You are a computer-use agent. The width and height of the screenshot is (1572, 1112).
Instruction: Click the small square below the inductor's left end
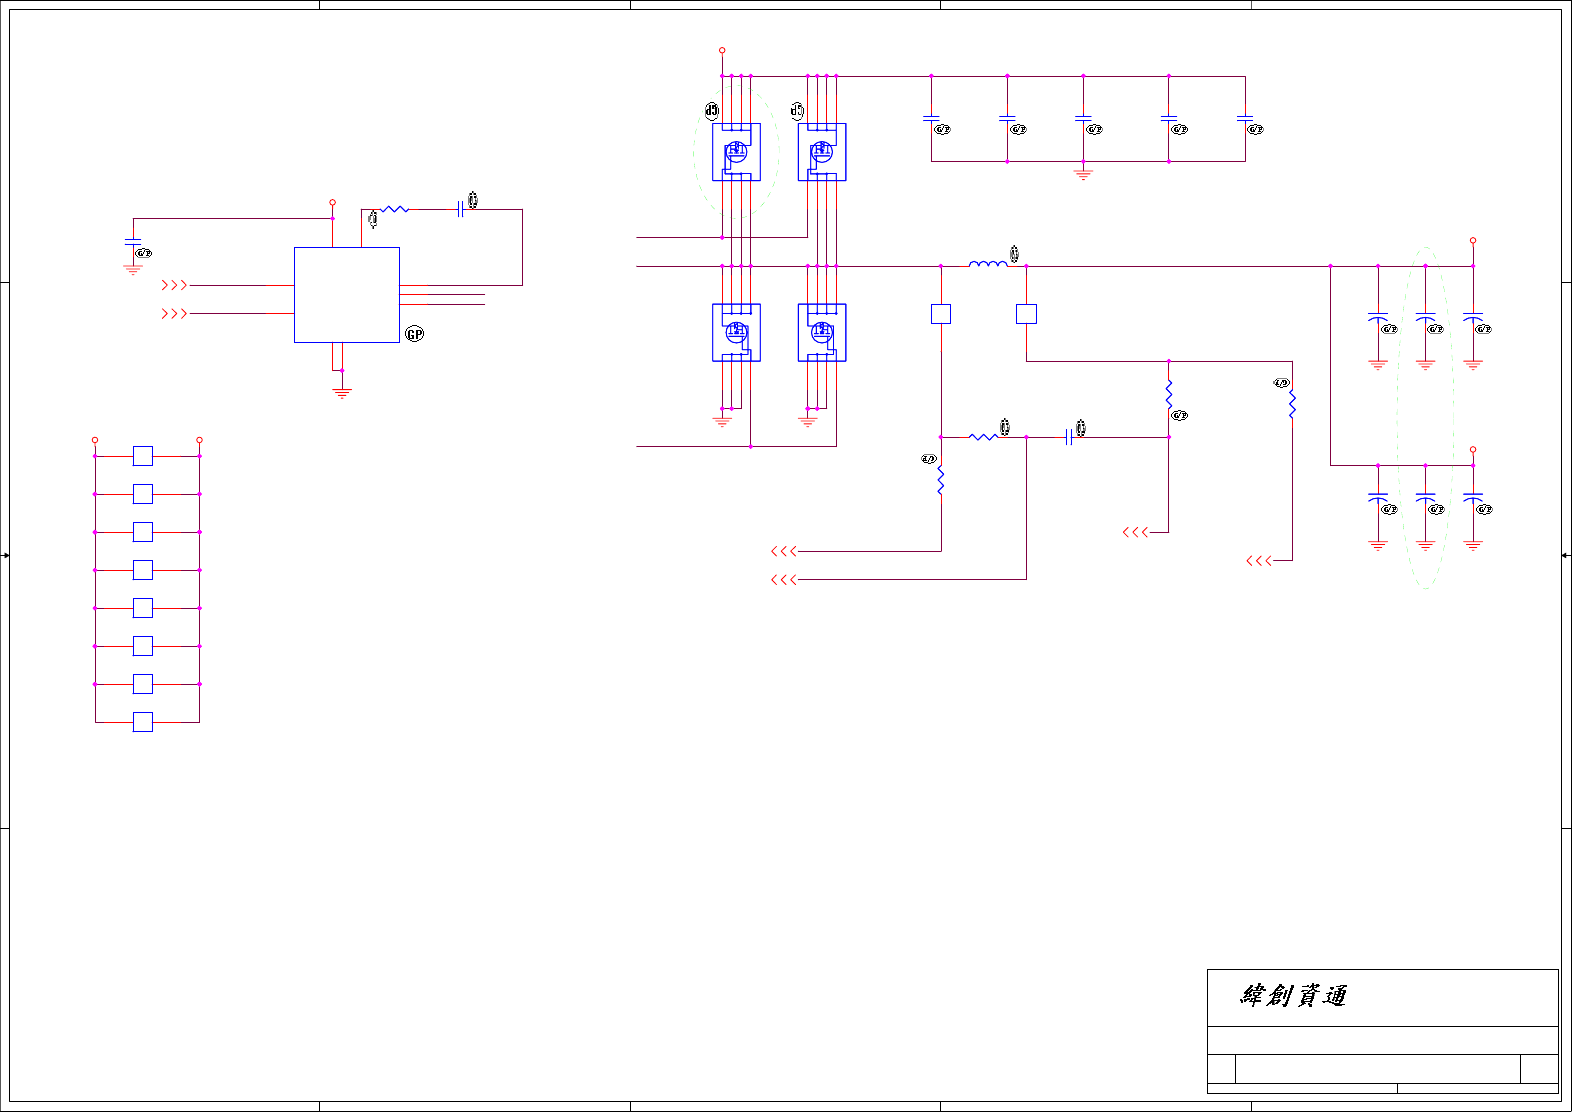coord(941,314)
